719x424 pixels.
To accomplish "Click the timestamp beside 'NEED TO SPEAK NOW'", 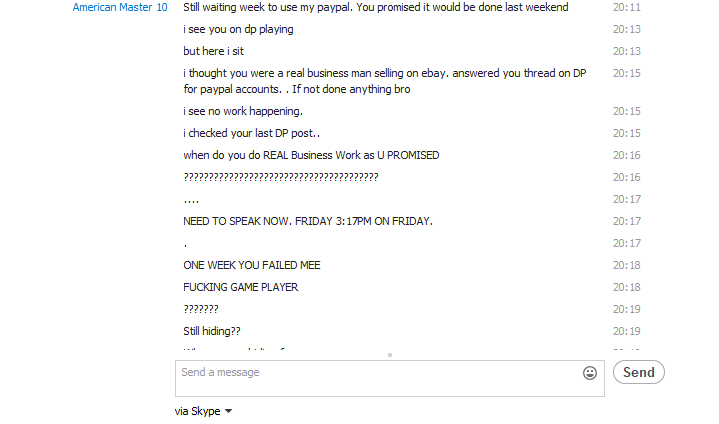I will click(x=626, y=221).
